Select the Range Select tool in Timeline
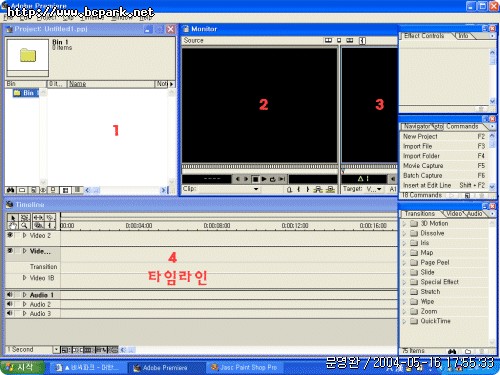 (25, 218)
